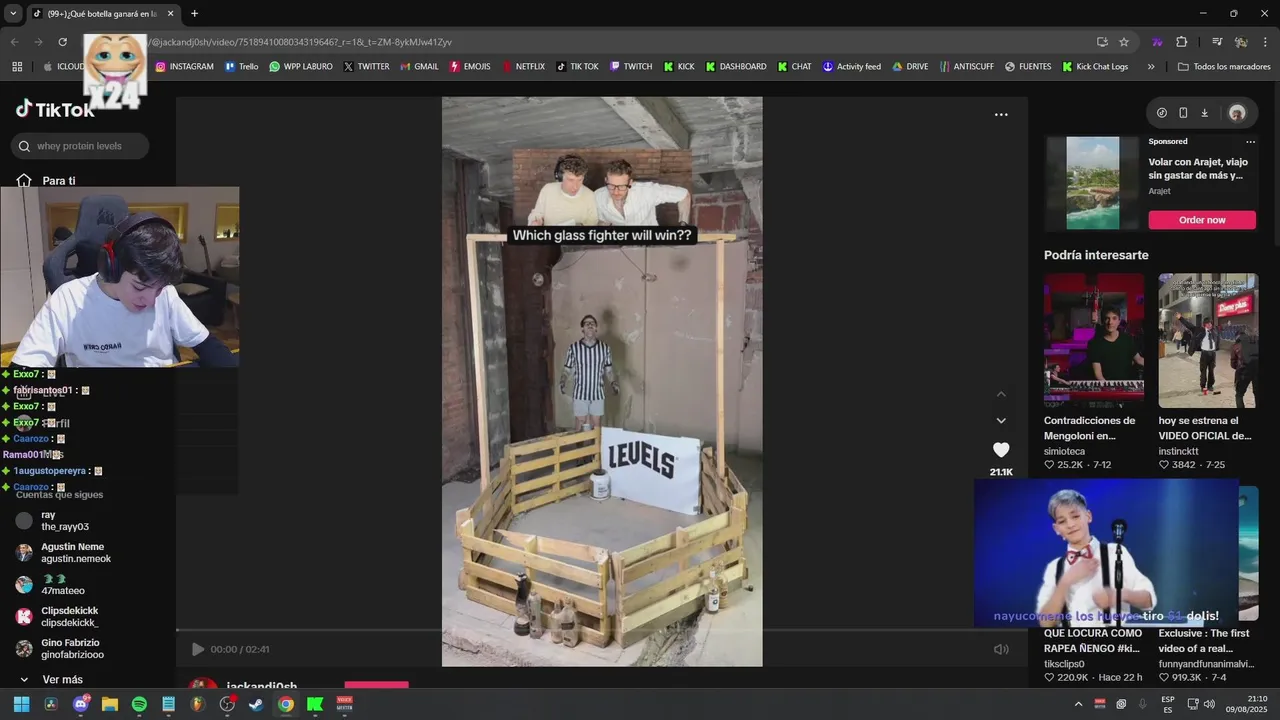1280x720 pixels.
Task: Open the Contradicciones de Mengoloni video thumbnail
Action: pyautogui.click(x=1094, y=340)
